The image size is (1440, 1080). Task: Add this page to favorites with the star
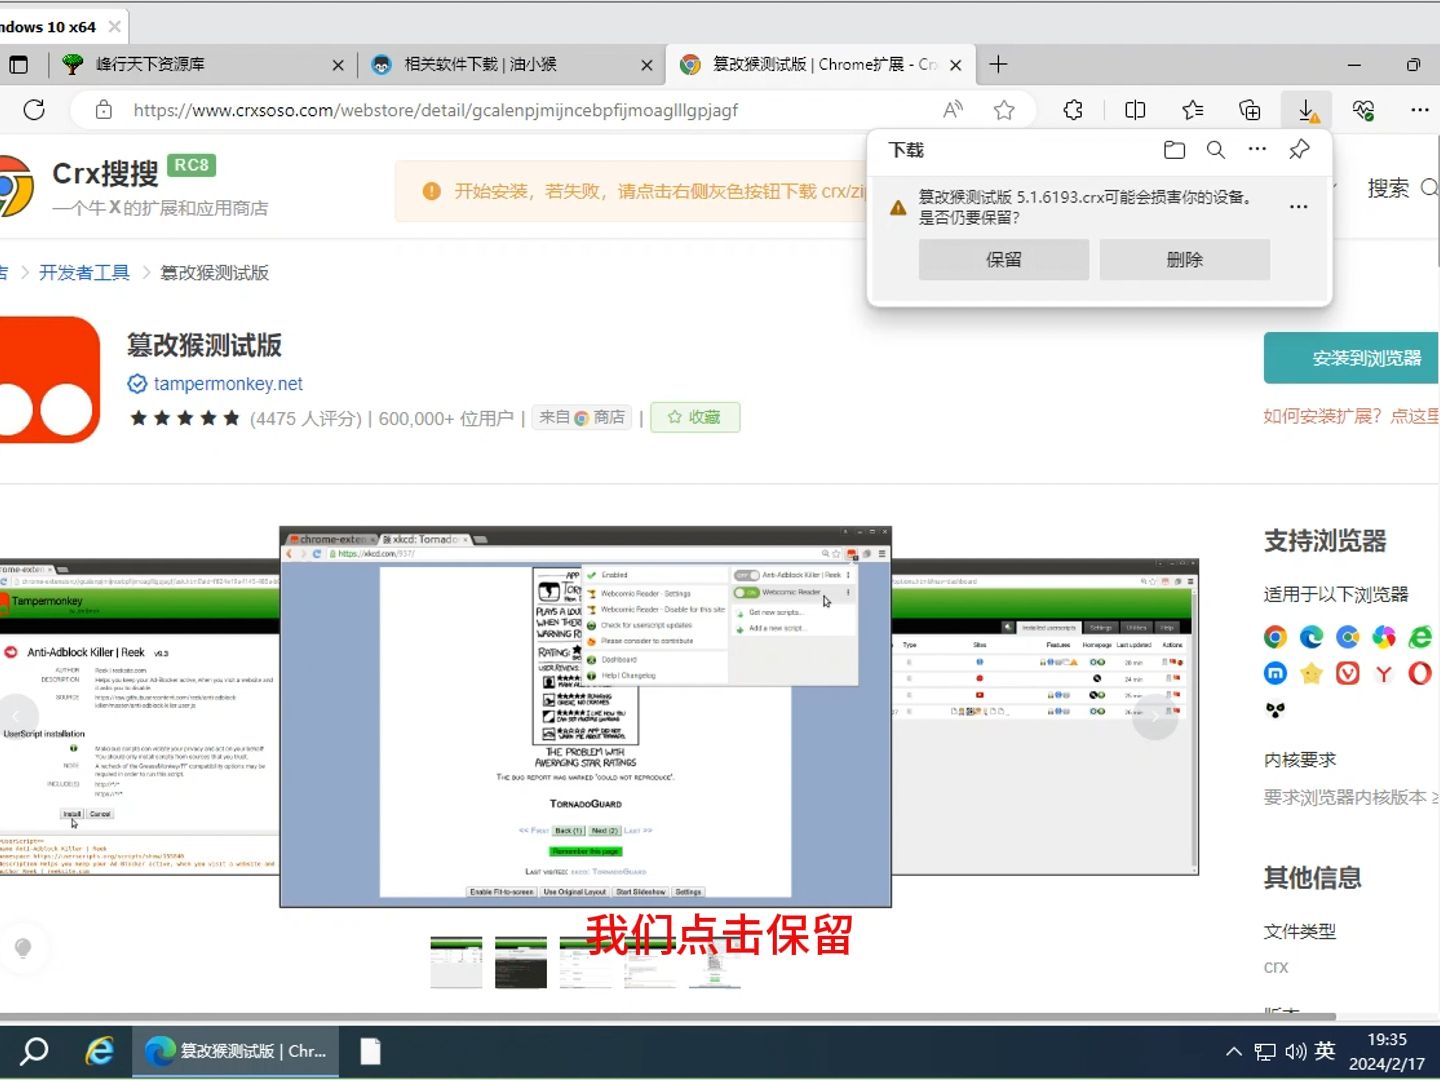click(1004, 110)
